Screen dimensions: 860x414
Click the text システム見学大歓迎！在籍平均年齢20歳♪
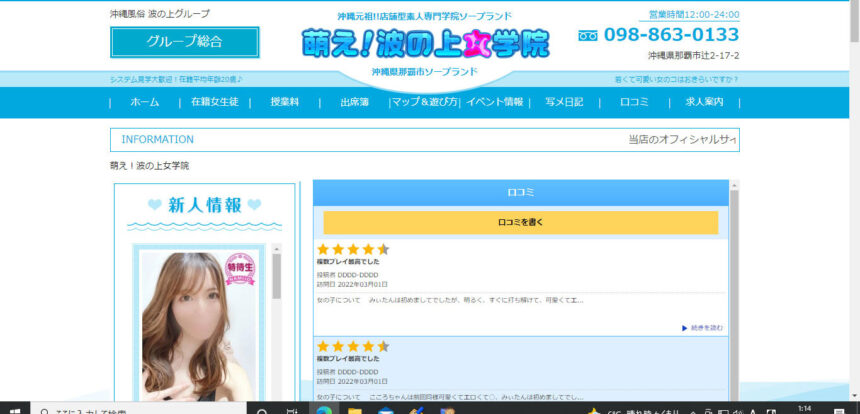176,80
